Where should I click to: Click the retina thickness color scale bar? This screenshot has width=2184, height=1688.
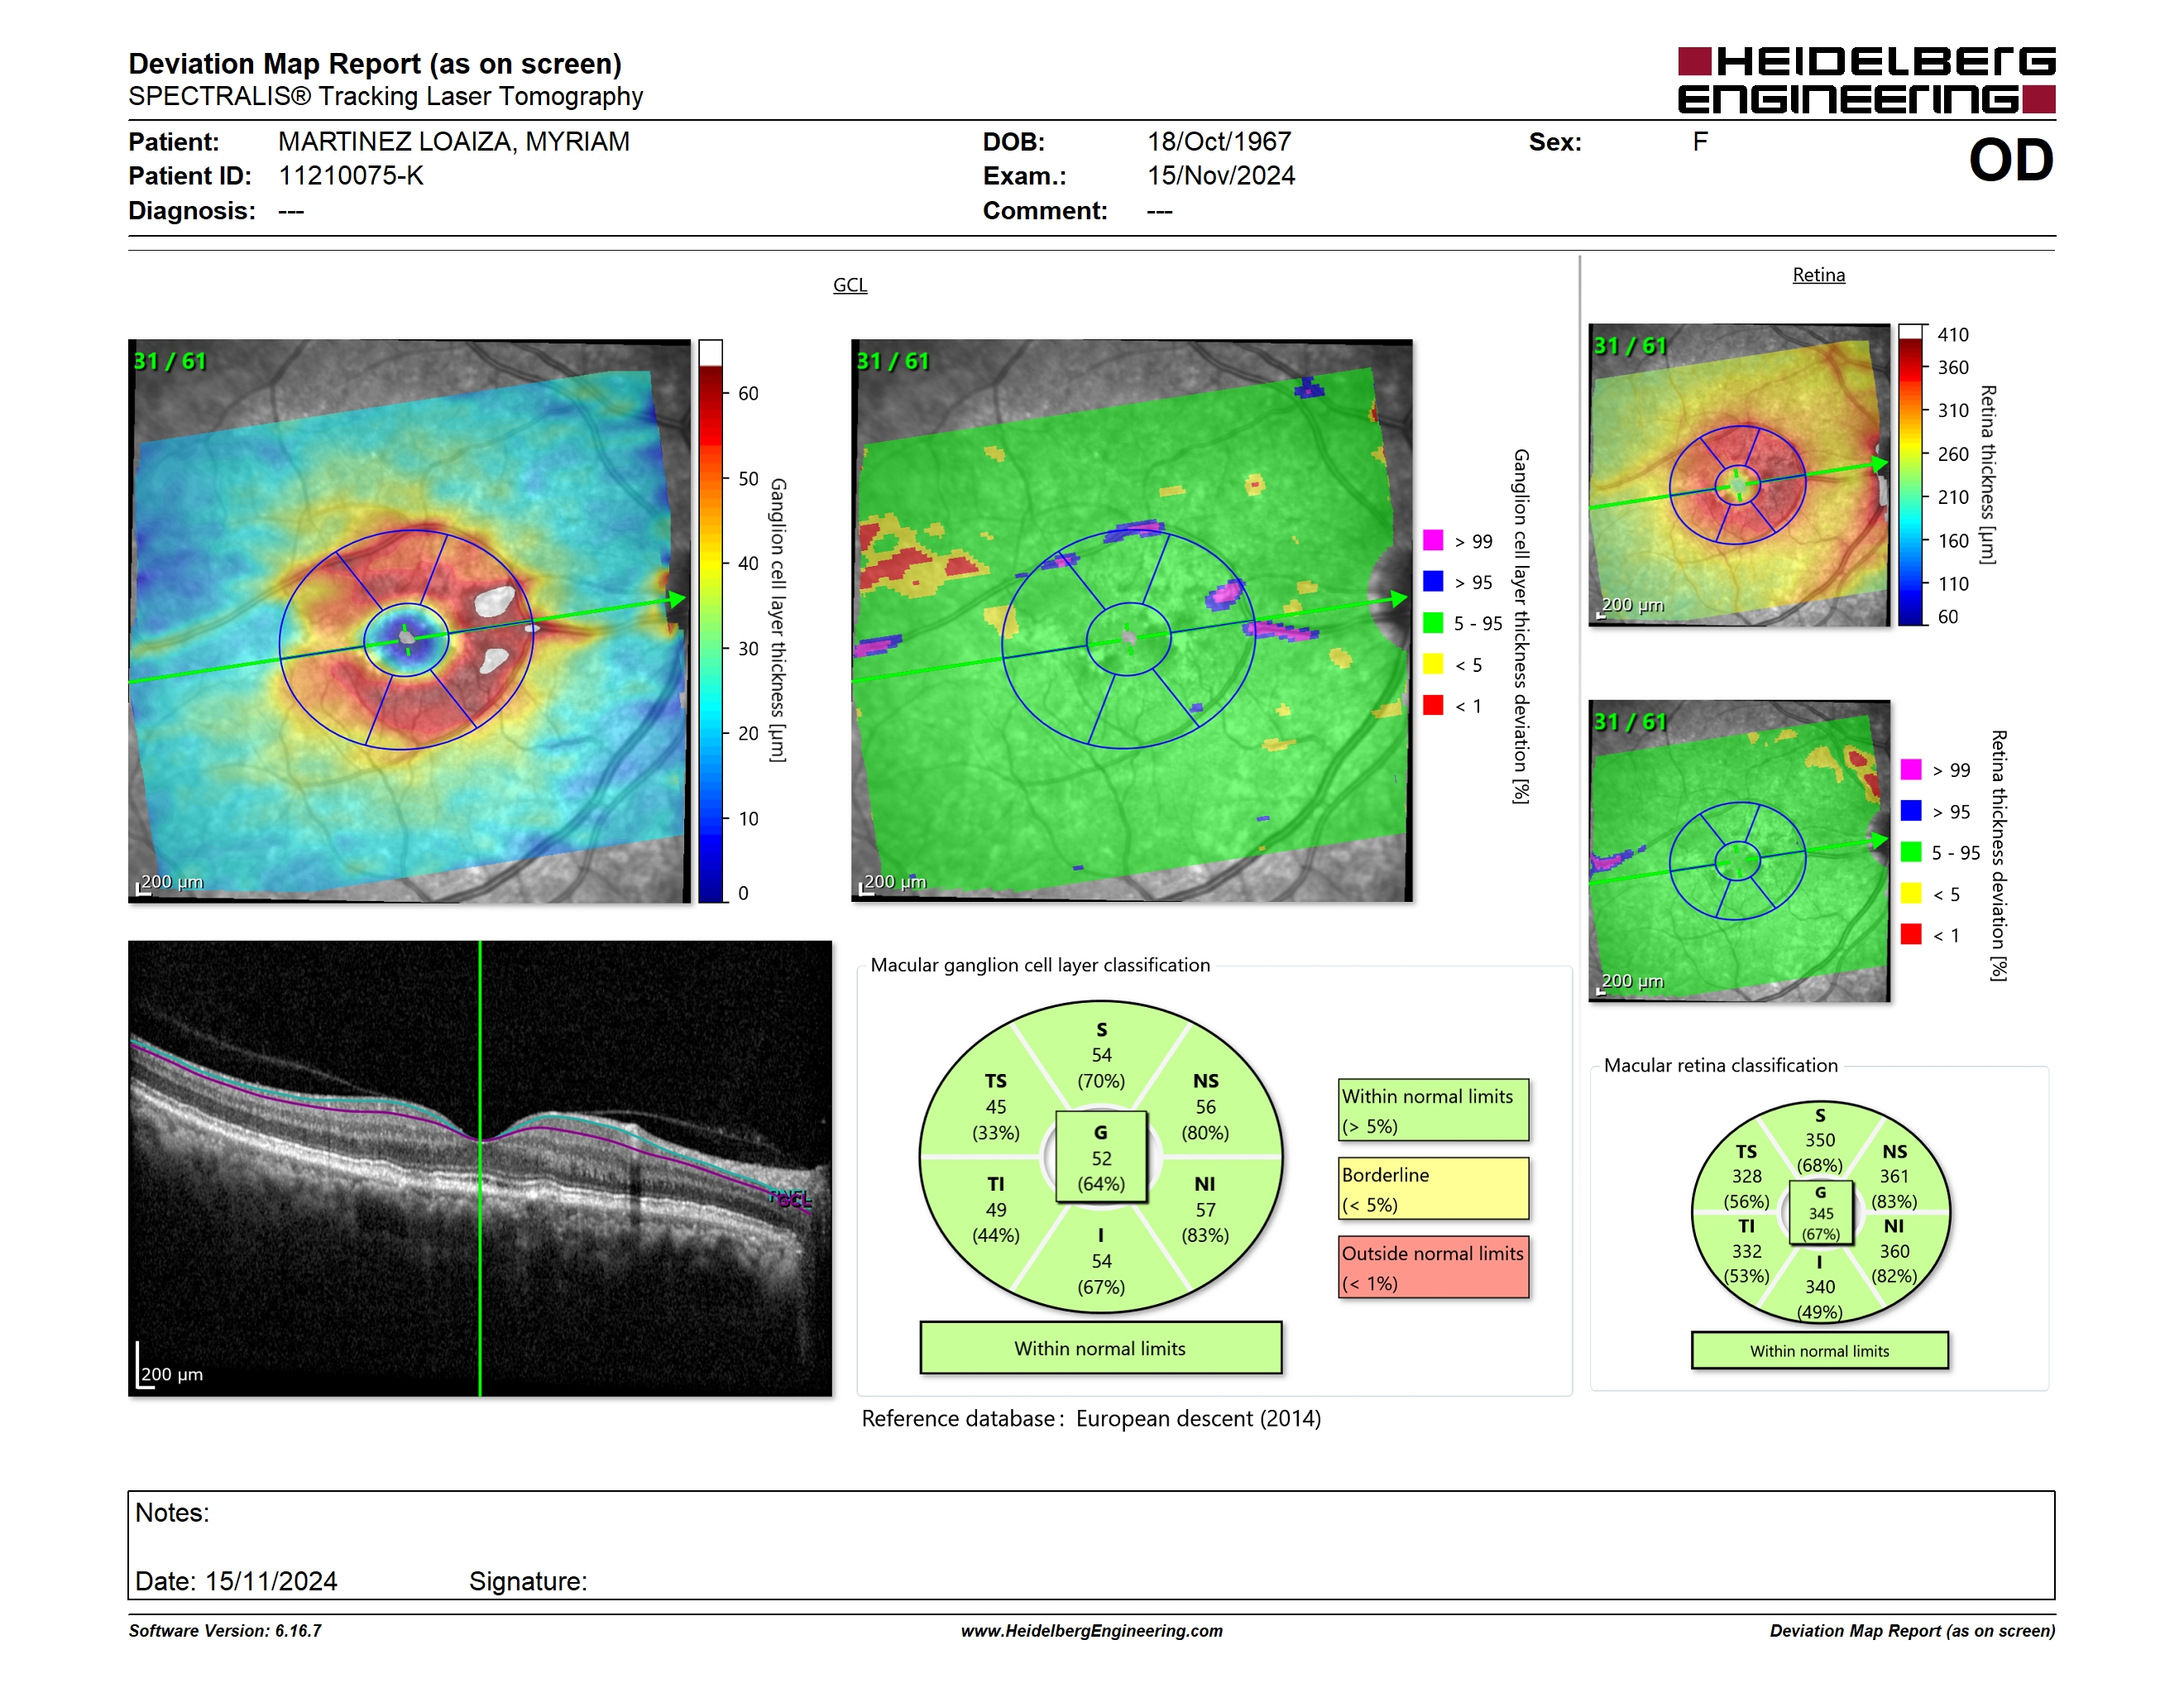pyautogui.click(x=1911, y=475)
